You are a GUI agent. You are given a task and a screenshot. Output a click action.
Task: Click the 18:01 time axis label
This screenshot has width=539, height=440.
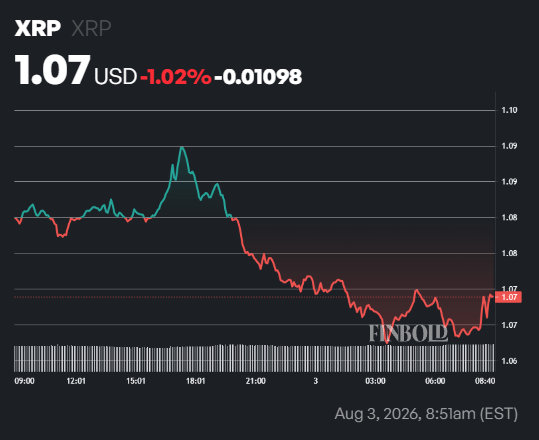tap(196, 381)
